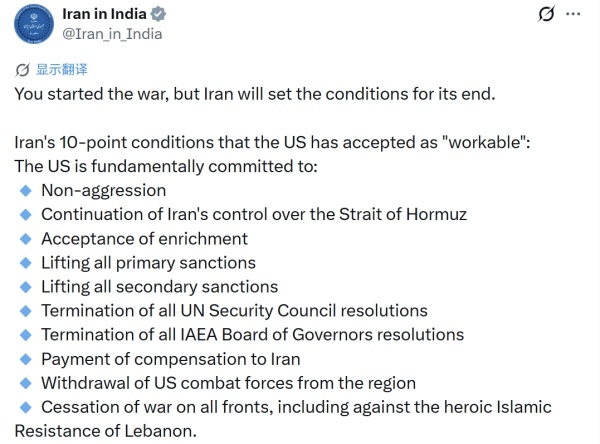The height and width of the screenshot is (444, 600).
Task: Open the three-dots more options menu
Action: [573, 14]
